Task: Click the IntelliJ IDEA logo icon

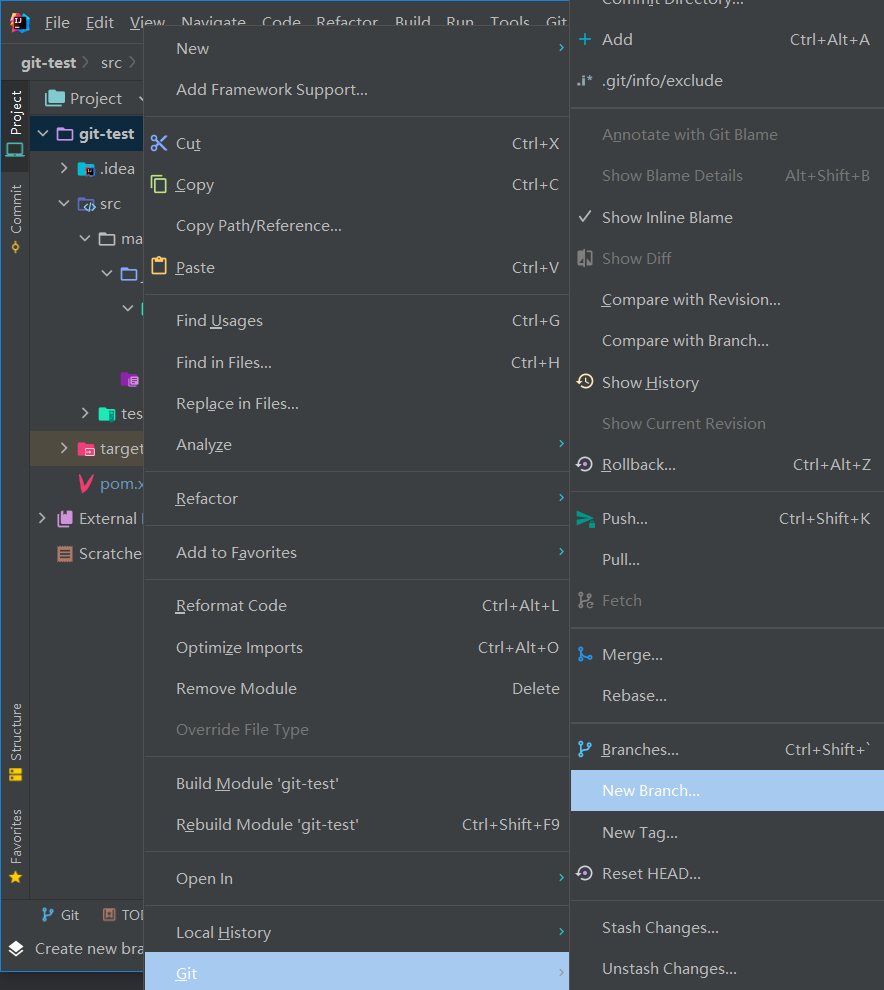Action: pos(20,22)
